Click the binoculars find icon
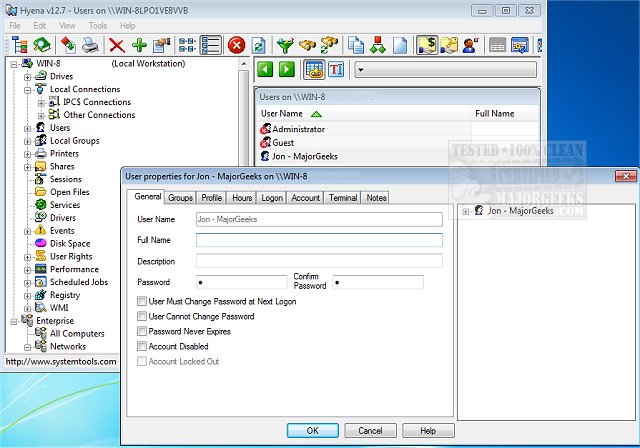 307,45
